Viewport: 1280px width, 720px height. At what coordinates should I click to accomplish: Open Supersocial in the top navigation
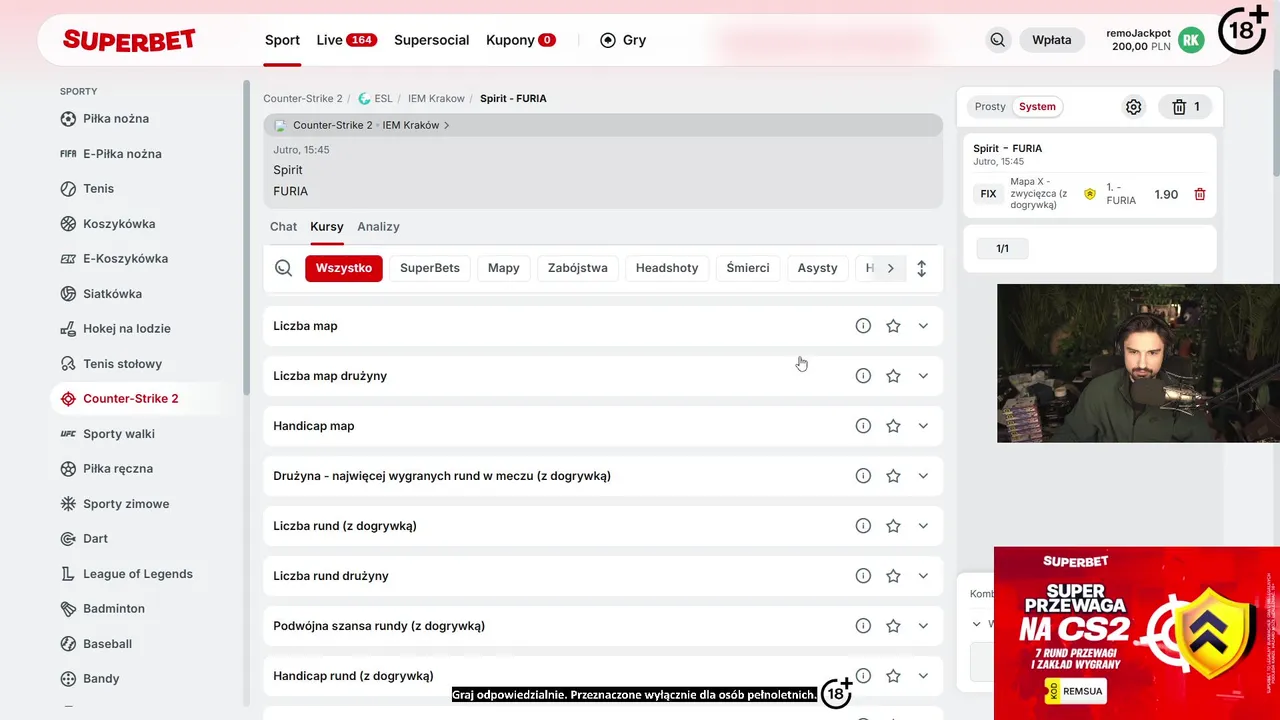click(431, 40)
